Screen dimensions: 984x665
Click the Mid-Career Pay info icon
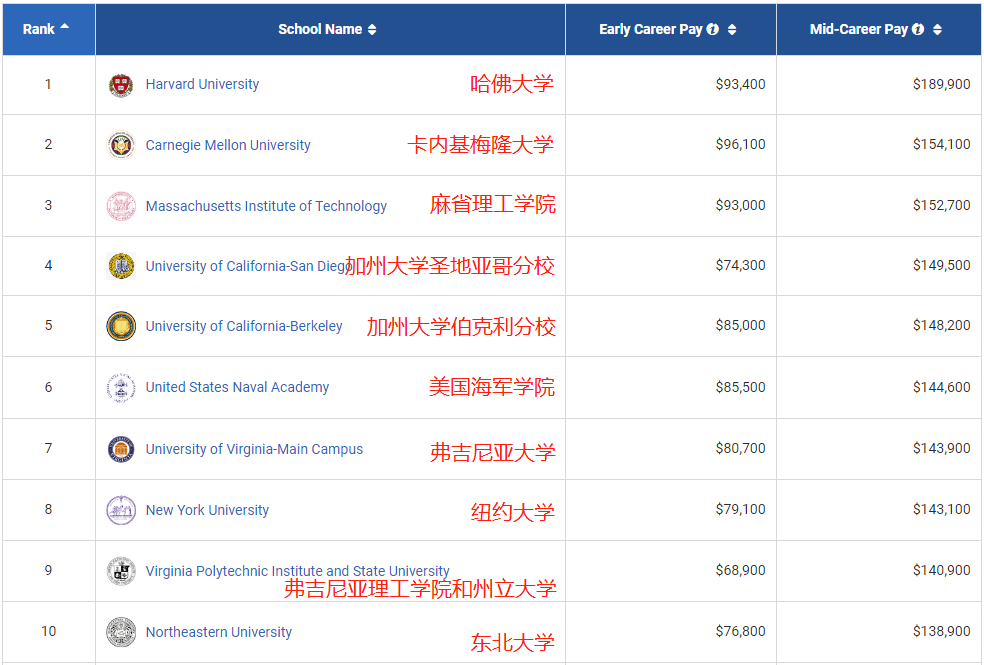click(918, 30)
